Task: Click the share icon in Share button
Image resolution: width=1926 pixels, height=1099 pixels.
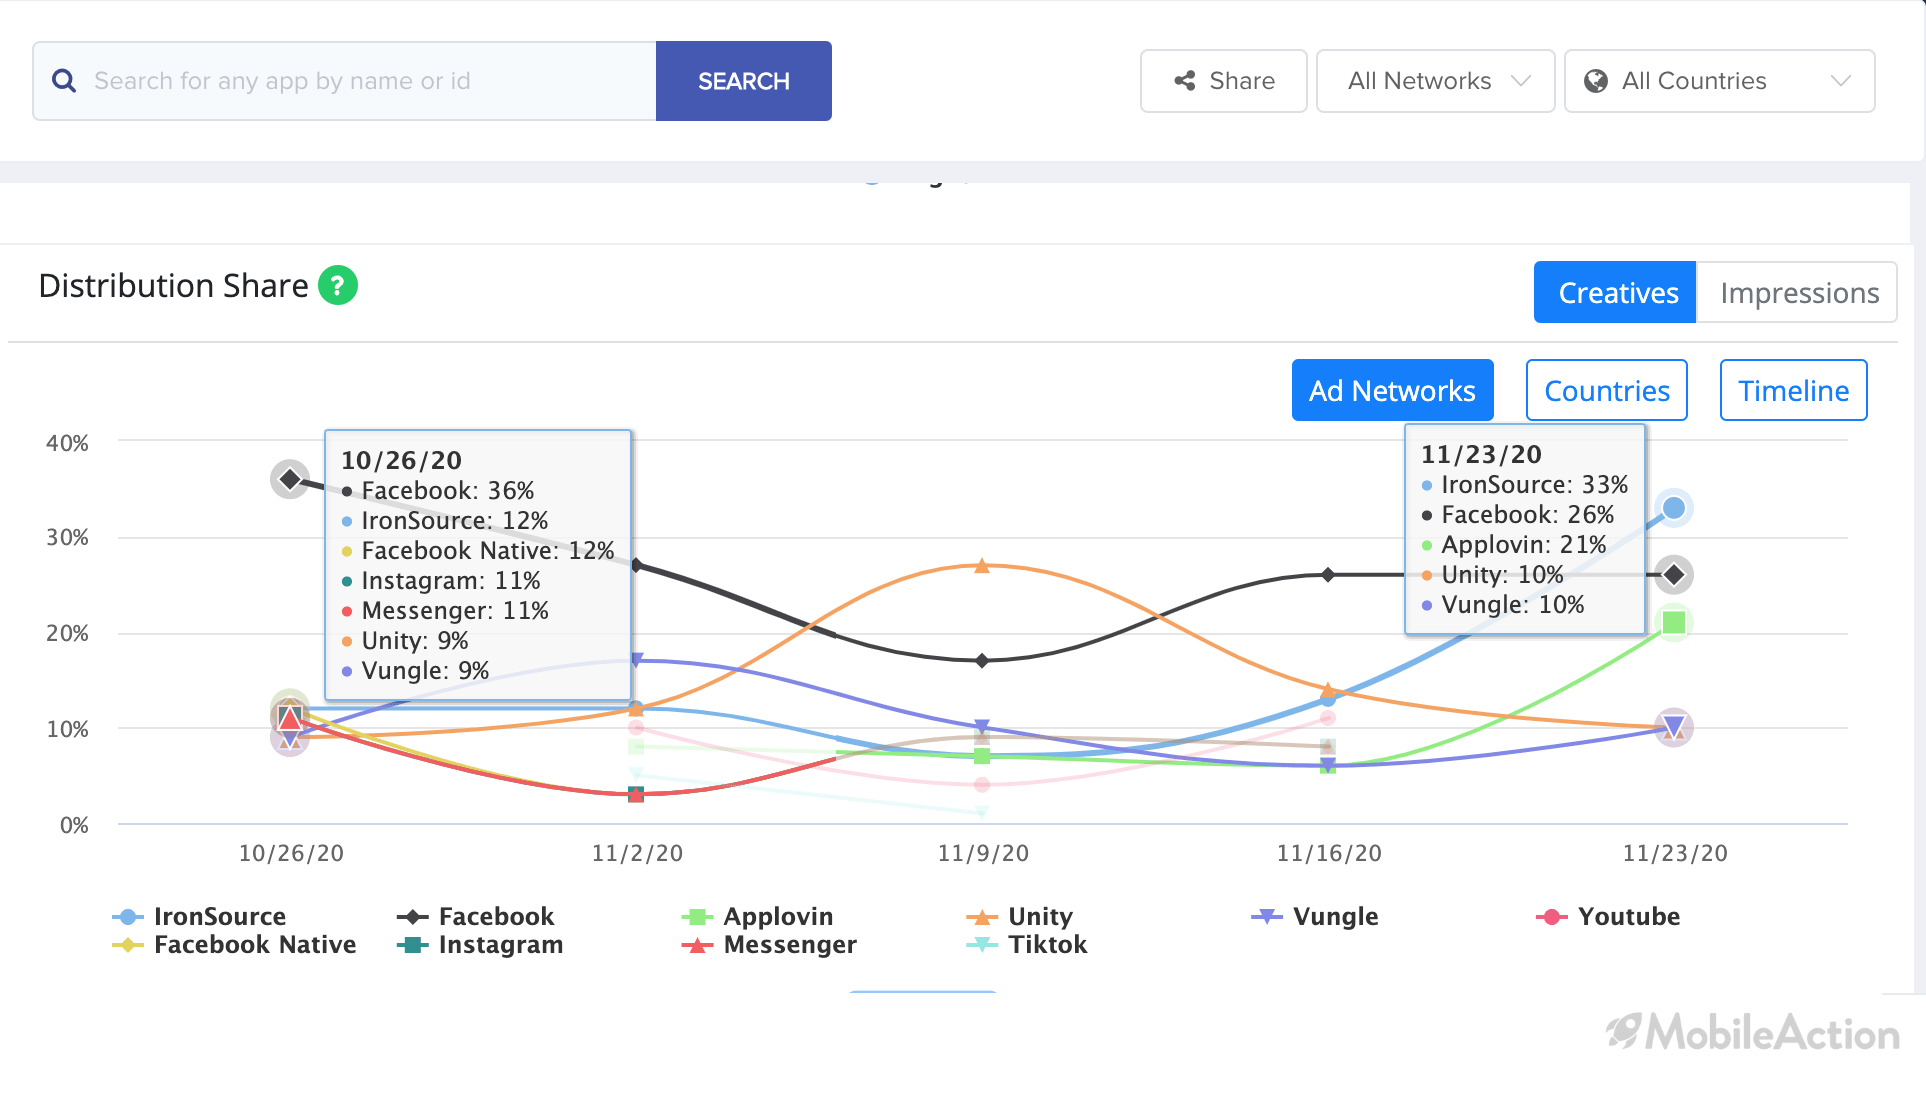Action: (x=1185, y=81)
